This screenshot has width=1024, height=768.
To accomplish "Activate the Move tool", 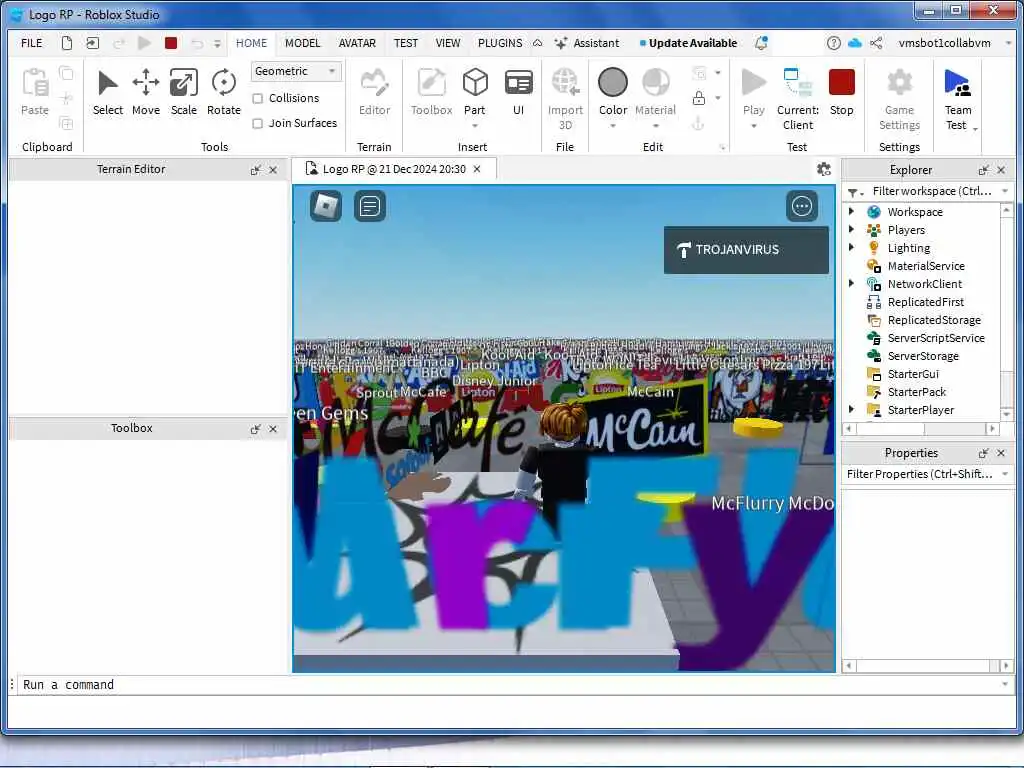I will tap(146, 93).
